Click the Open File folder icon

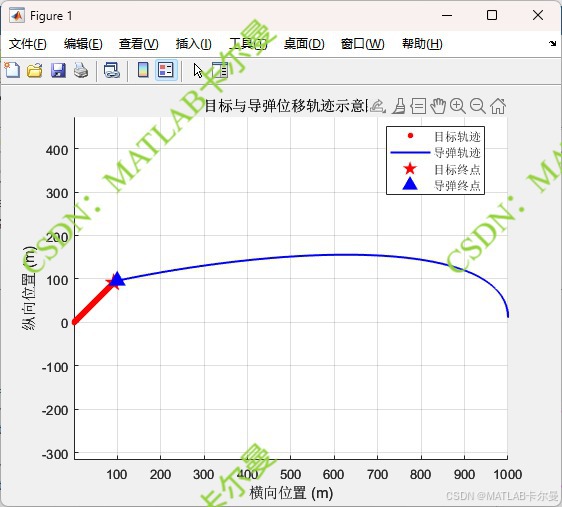pyautogui.click(x=35, y=70)
